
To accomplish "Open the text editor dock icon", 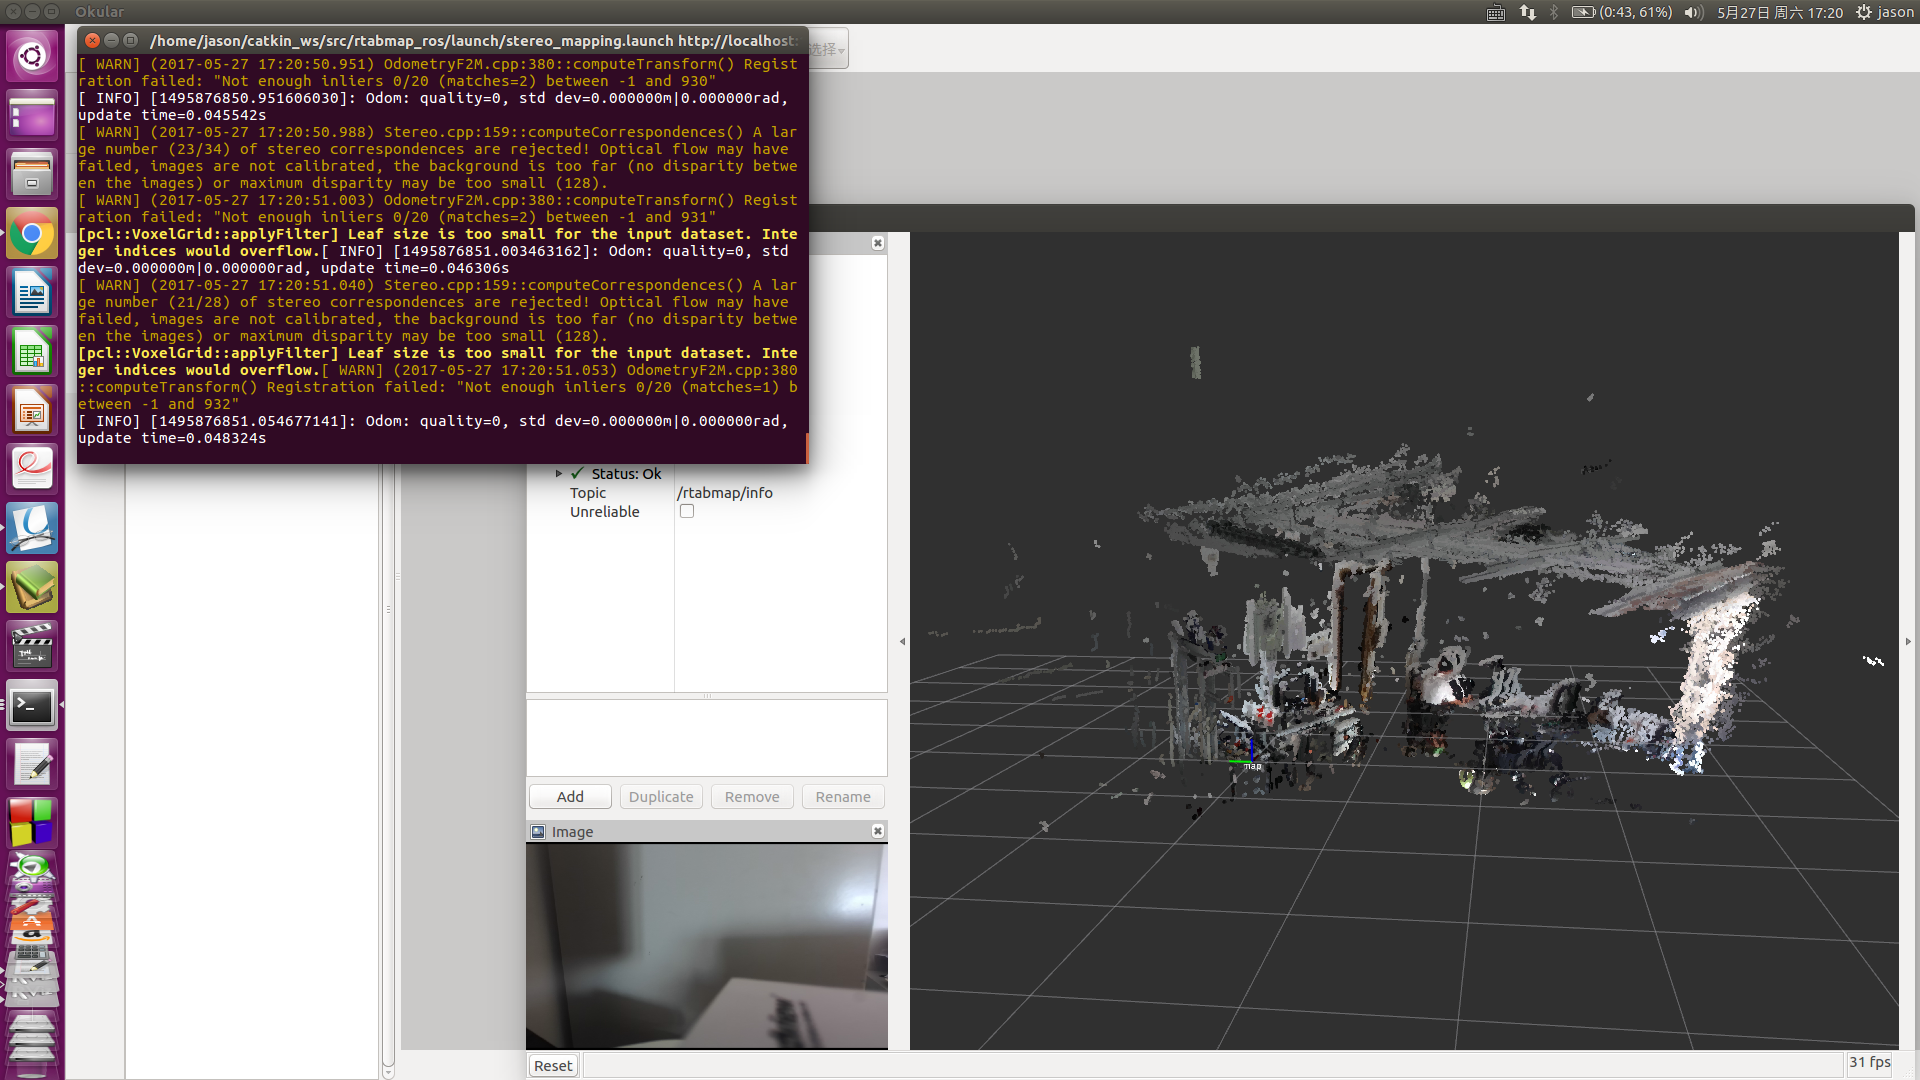I will point(32,766).
